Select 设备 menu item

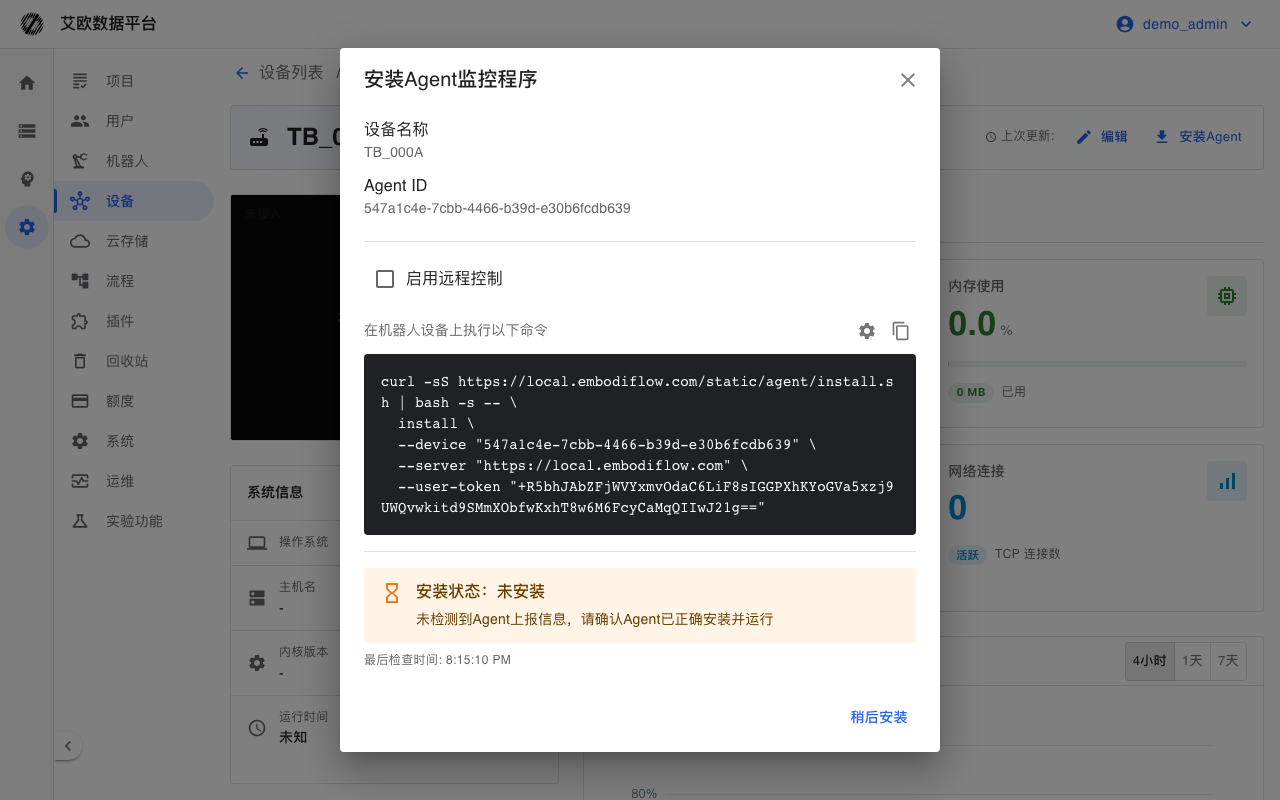click(x=134, y=201)
